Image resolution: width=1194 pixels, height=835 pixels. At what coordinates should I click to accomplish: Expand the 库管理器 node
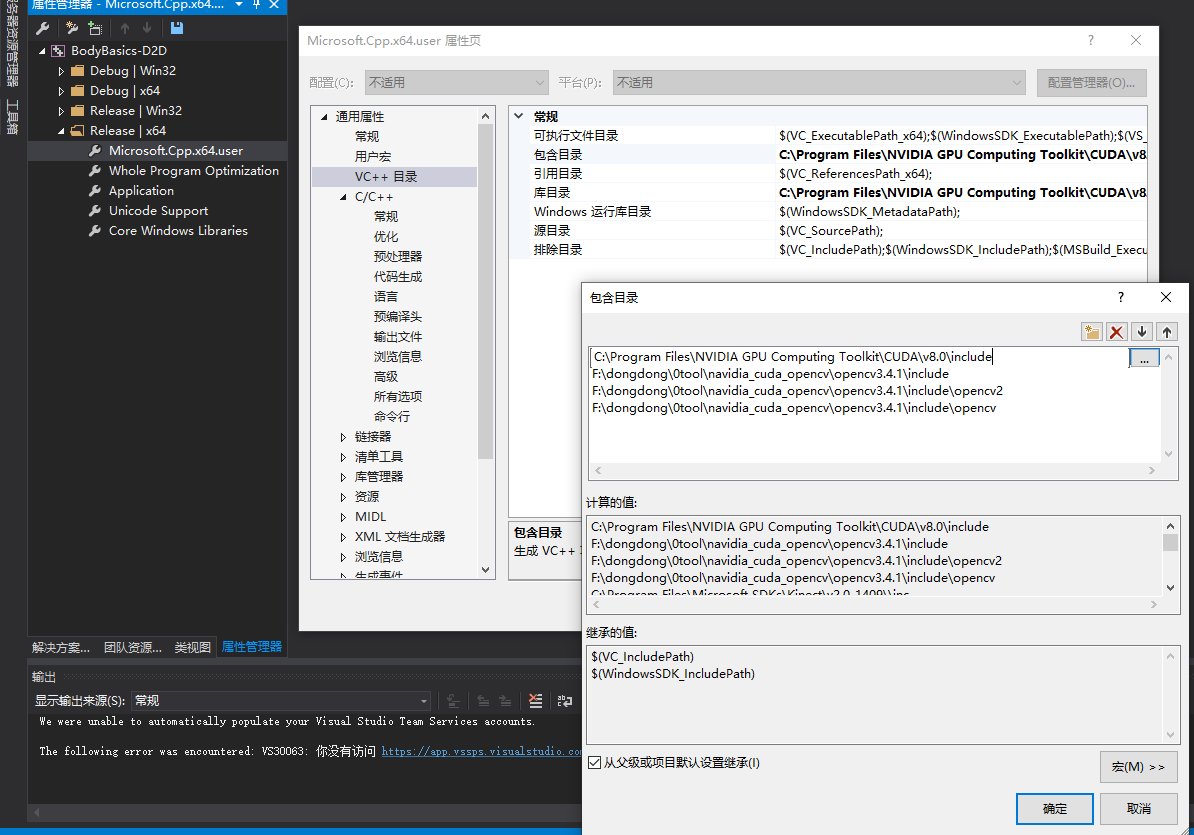tap(343, 477)
